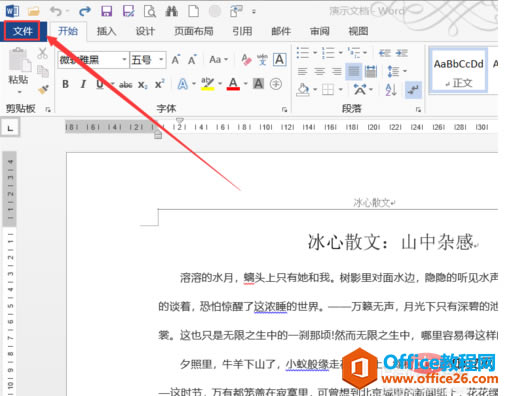Click the distributed alignment icon

[x=371, y=71]
